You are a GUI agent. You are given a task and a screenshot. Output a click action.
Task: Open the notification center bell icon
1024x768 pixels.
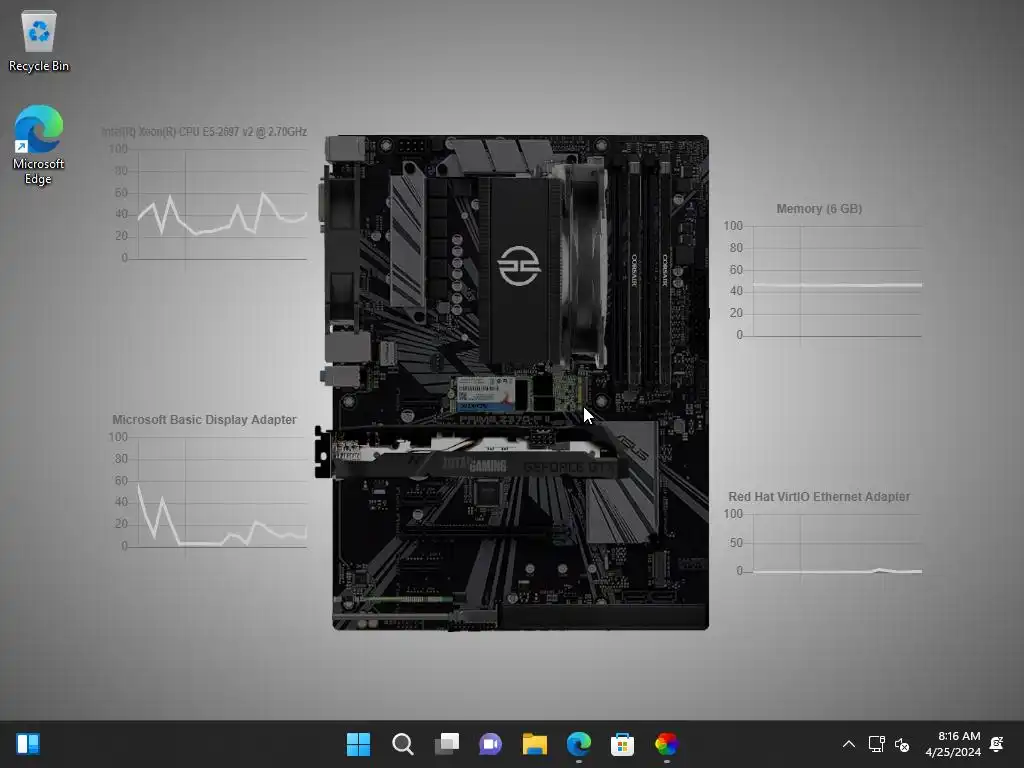[x=997, y=744]
